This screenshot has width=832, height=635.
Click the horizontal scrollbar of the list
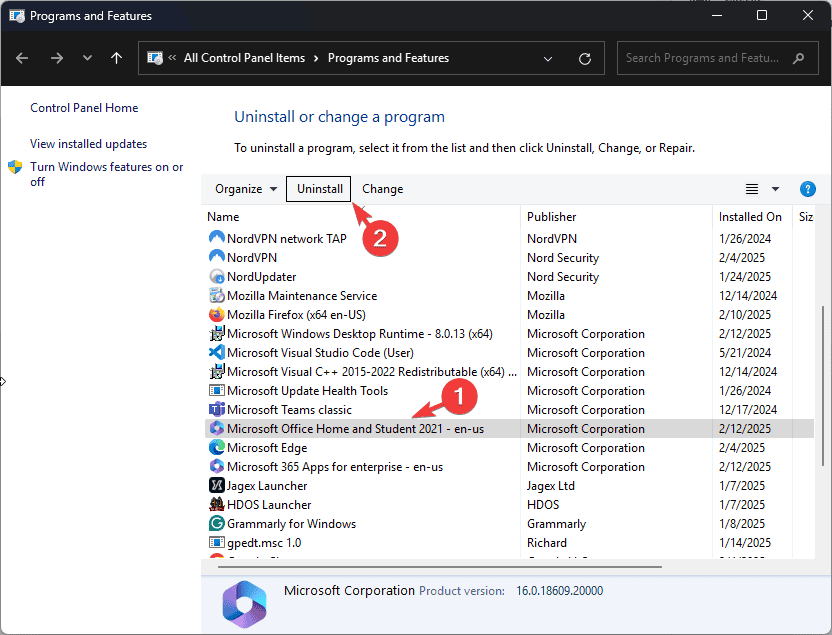(440, 567)
